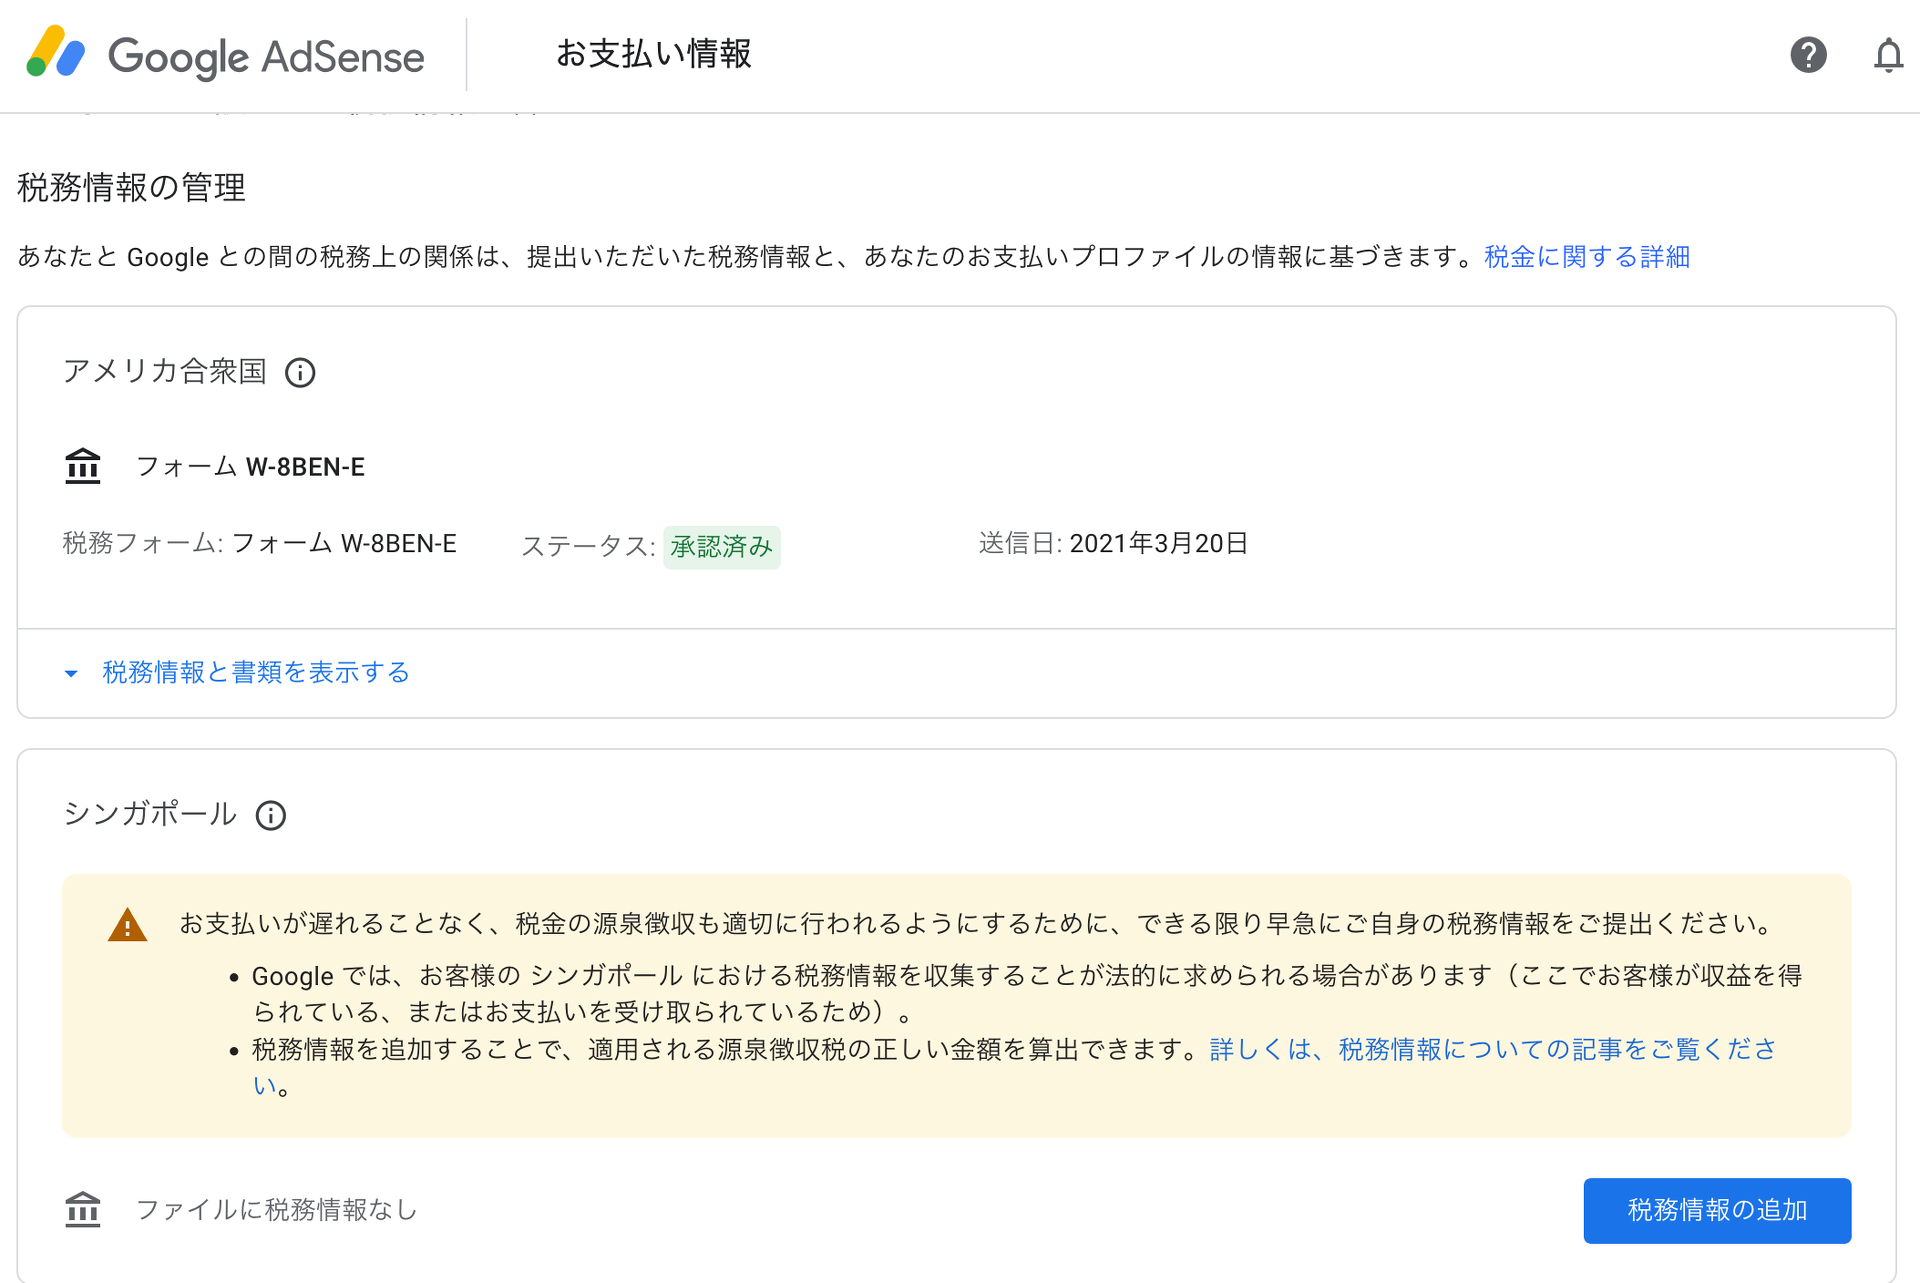Viewport: 1920px width, 1283px height.
Task: Expand the small blue dropdown arrow
Action: [71, 674]
